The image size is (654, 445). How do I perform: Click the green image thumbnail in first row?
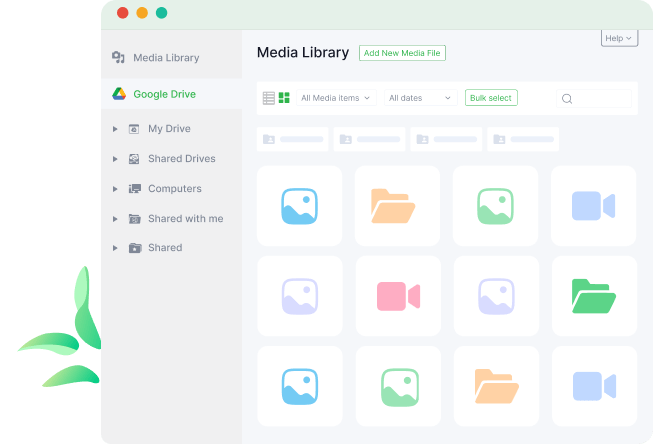(x=495, y=206)
